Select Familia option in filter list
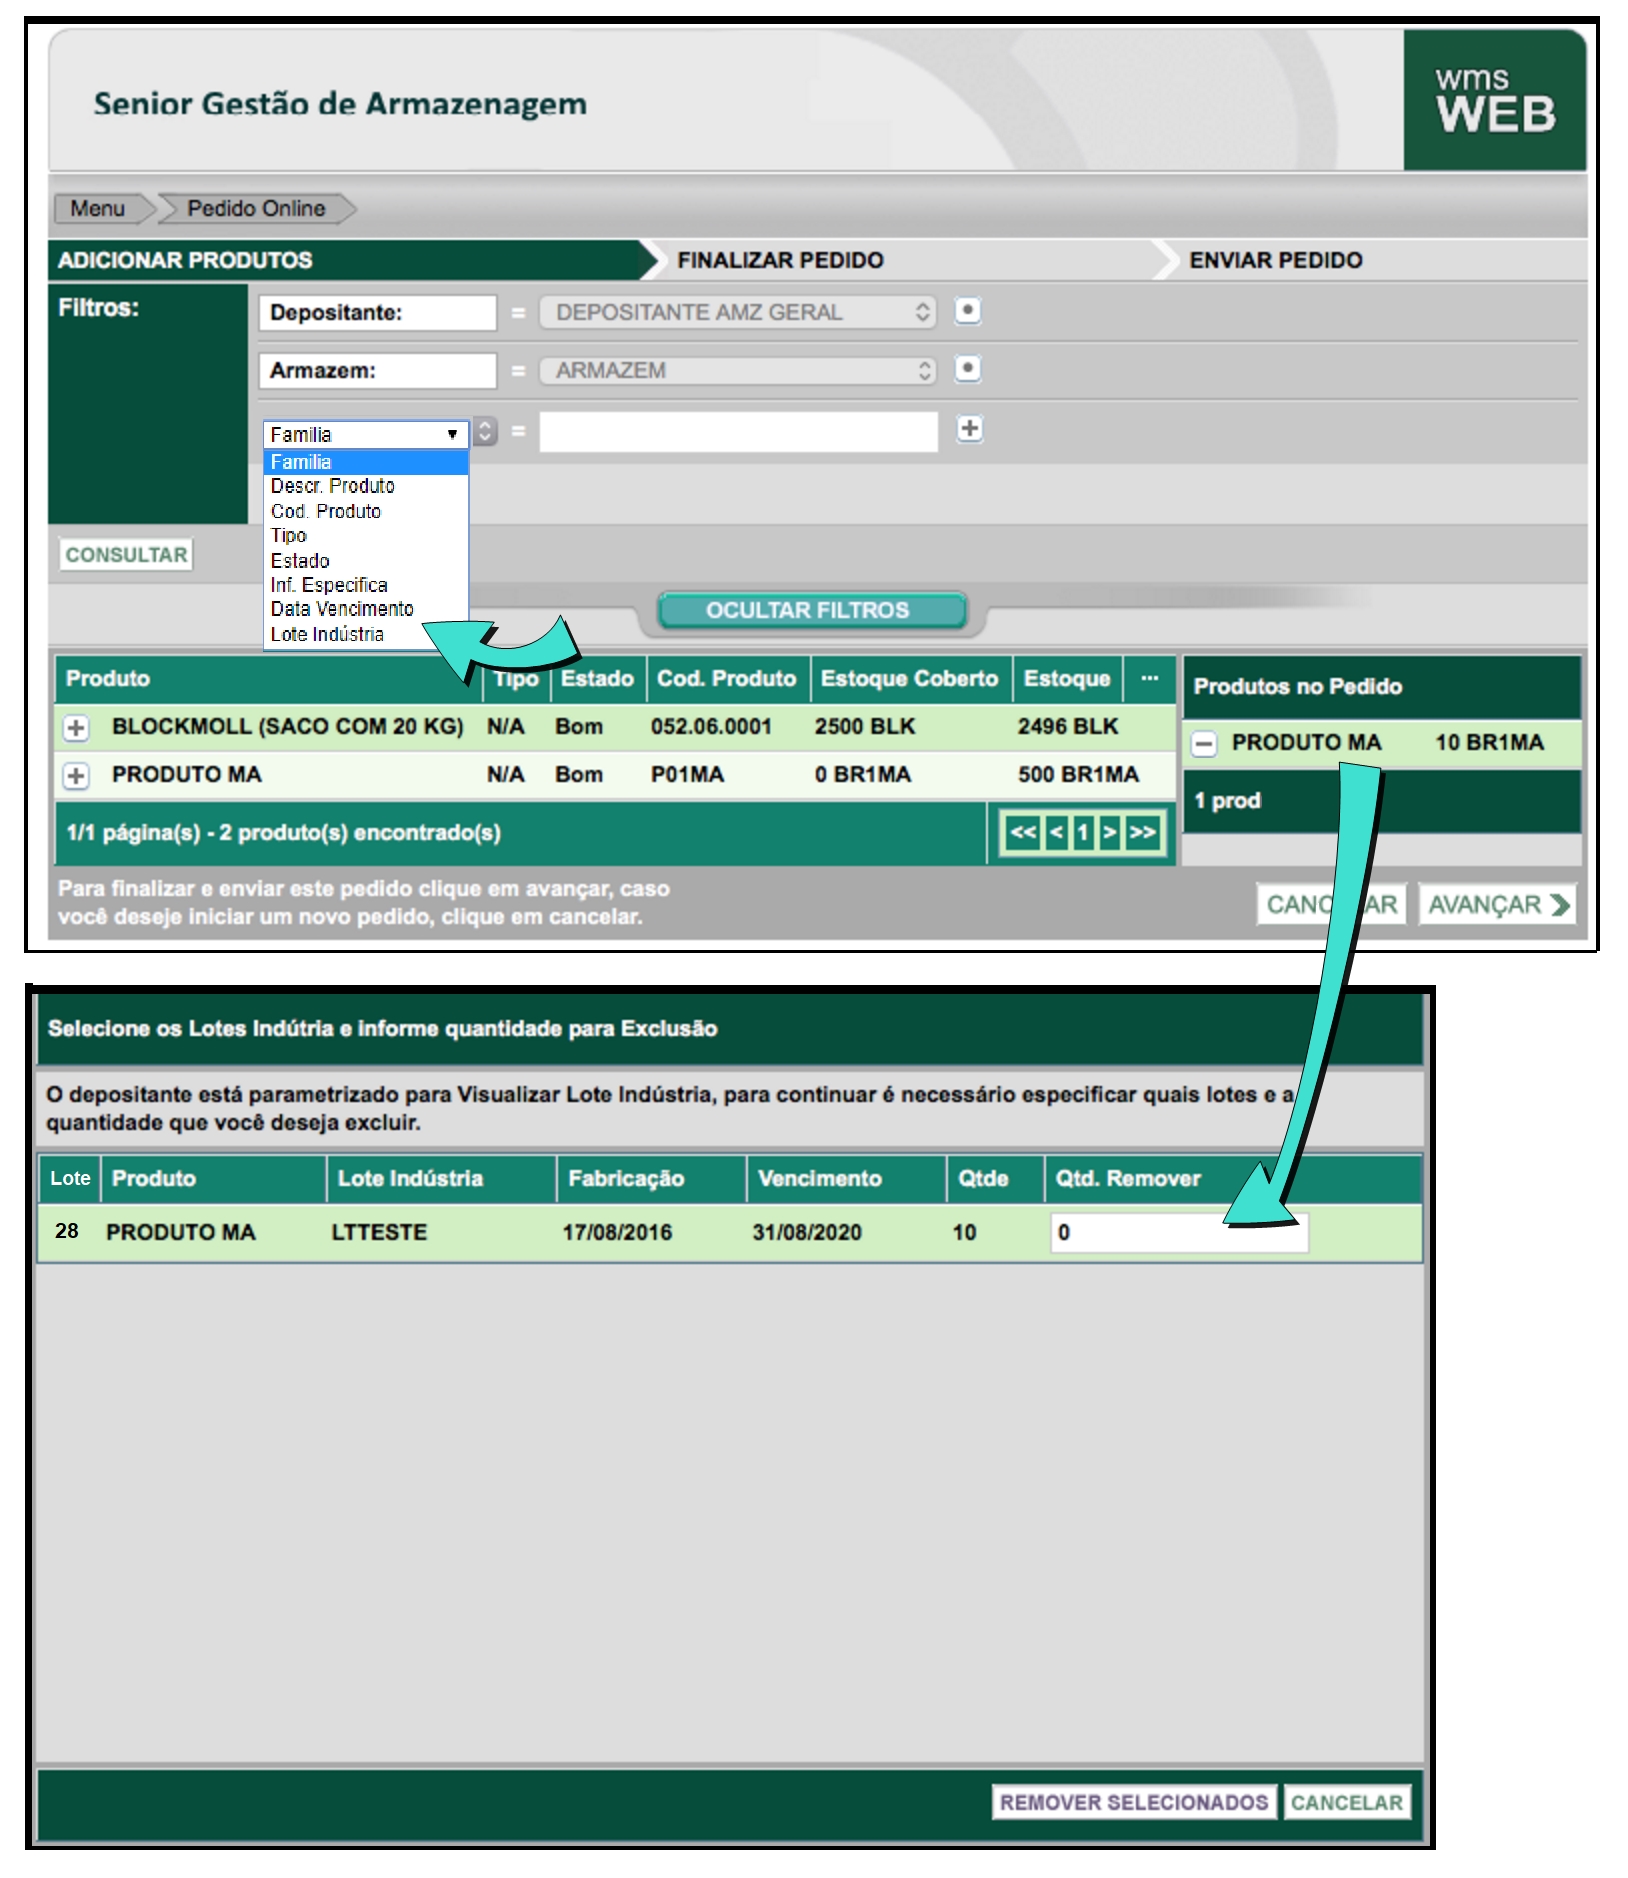Viewport: 1628px width, 1878px height. pos(366,462)
